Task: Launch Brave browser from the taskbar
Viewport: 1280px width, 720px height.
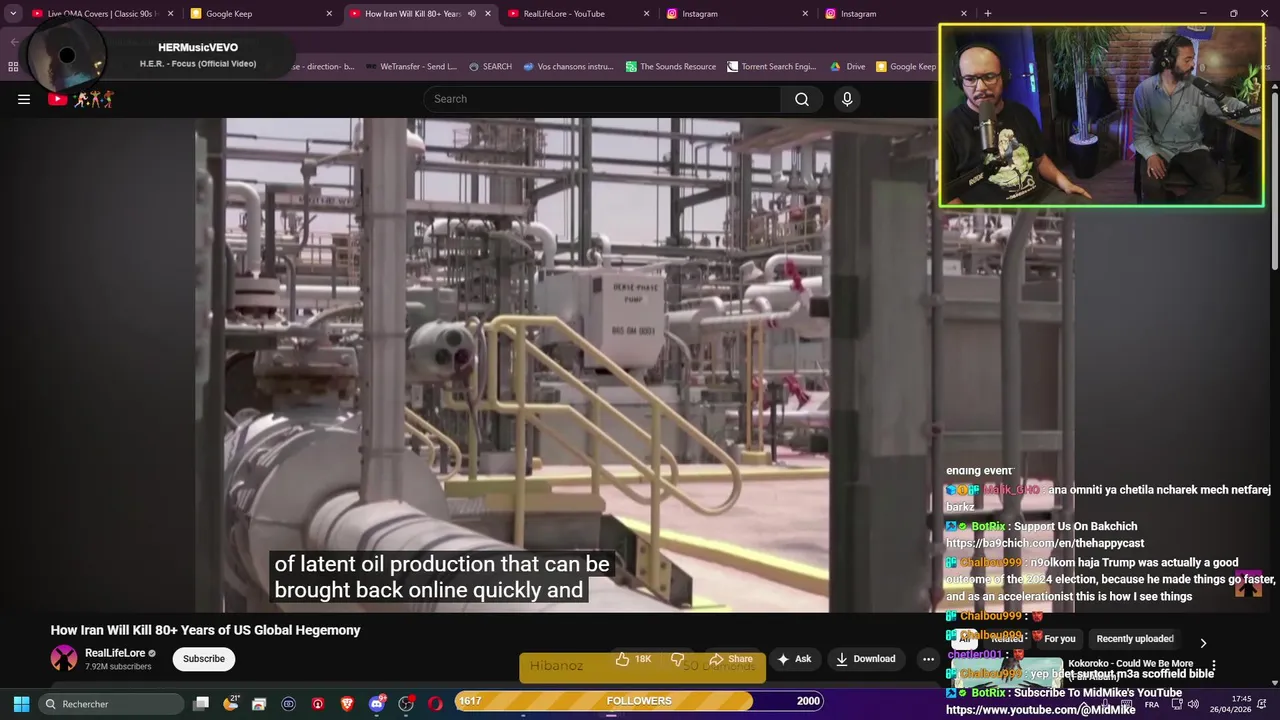Action: [x=347, y=704]
